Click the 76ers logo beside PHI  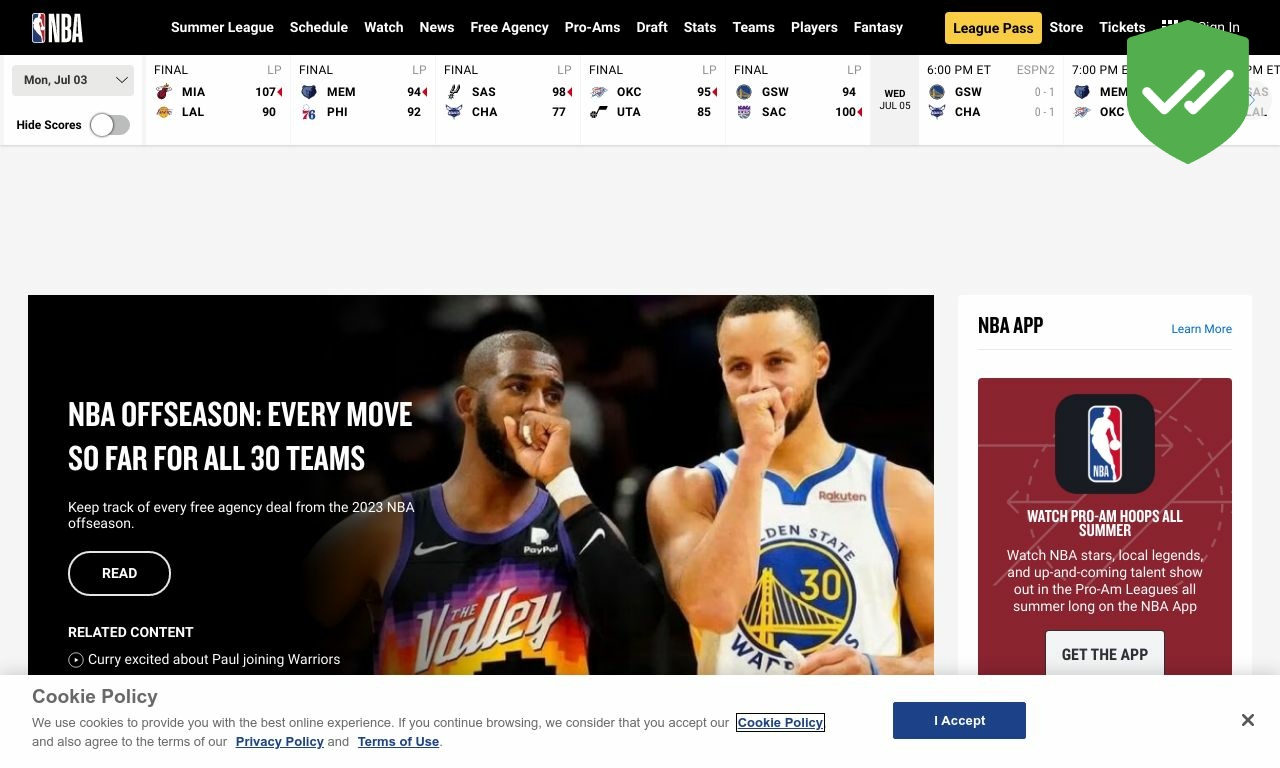pos(309,112)
